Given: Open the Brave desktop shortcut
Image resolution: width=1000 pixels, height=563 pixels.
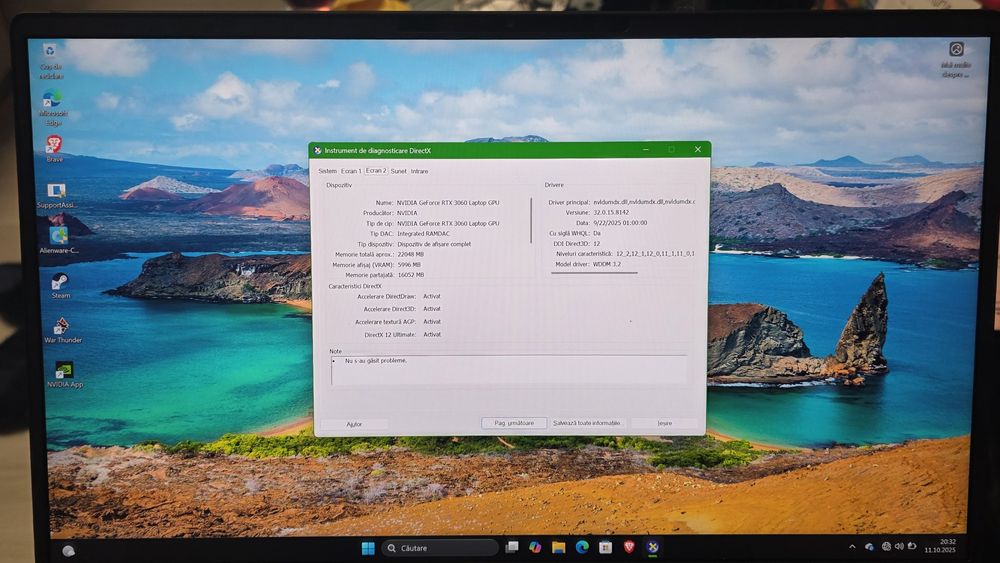Looking at the screenshot, I should pos(54,149).
